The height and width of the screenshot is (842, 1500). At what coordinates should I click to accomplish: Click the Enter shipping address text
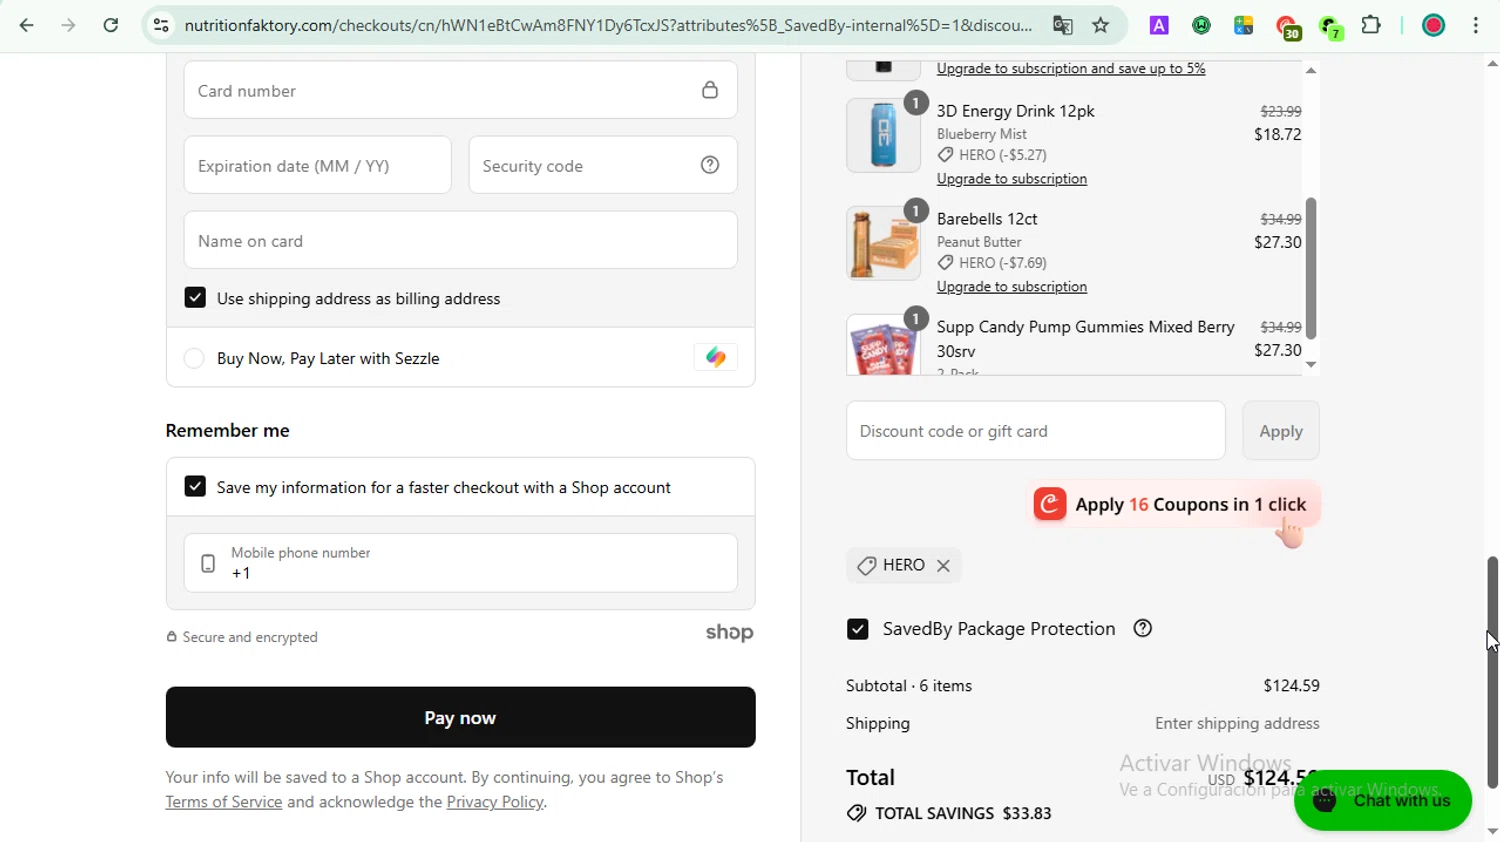tap(1237, 723)
